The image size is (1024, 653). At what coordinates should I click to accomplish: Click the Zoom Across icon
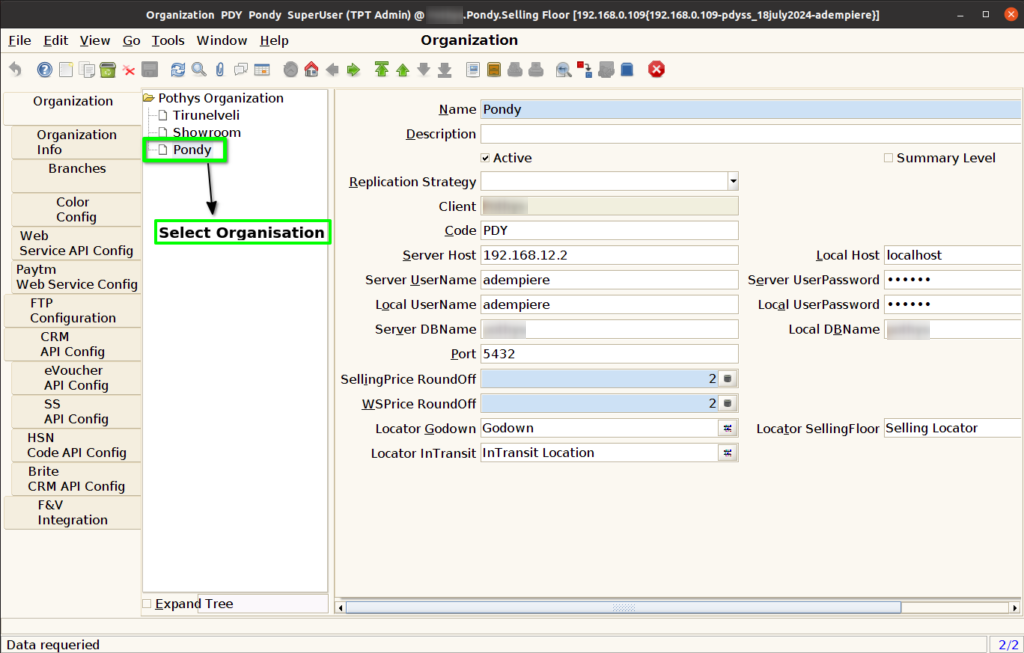(x=564, y=69)
